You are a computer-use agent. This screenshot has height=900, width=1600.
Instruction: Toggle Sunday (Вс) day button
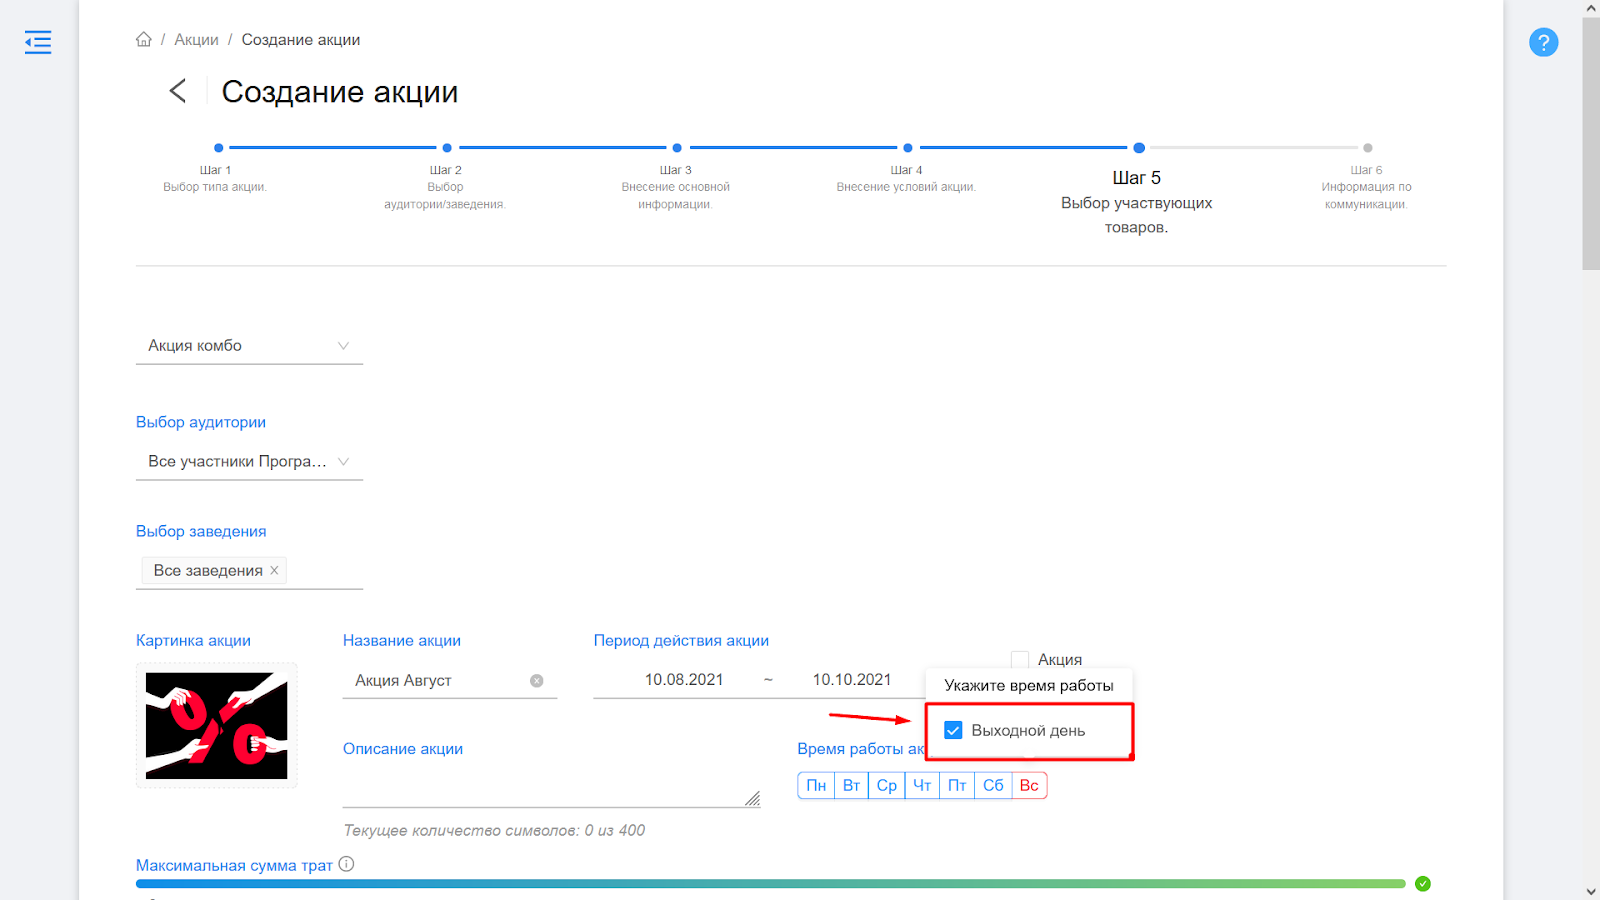(1029, 785)
